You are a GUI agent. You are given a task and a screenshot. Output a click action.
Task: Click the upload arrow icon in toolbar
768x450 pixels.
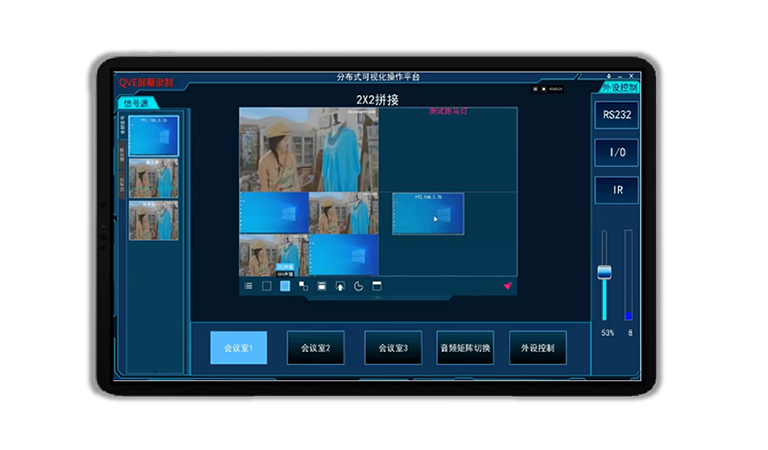click(340, 286)
